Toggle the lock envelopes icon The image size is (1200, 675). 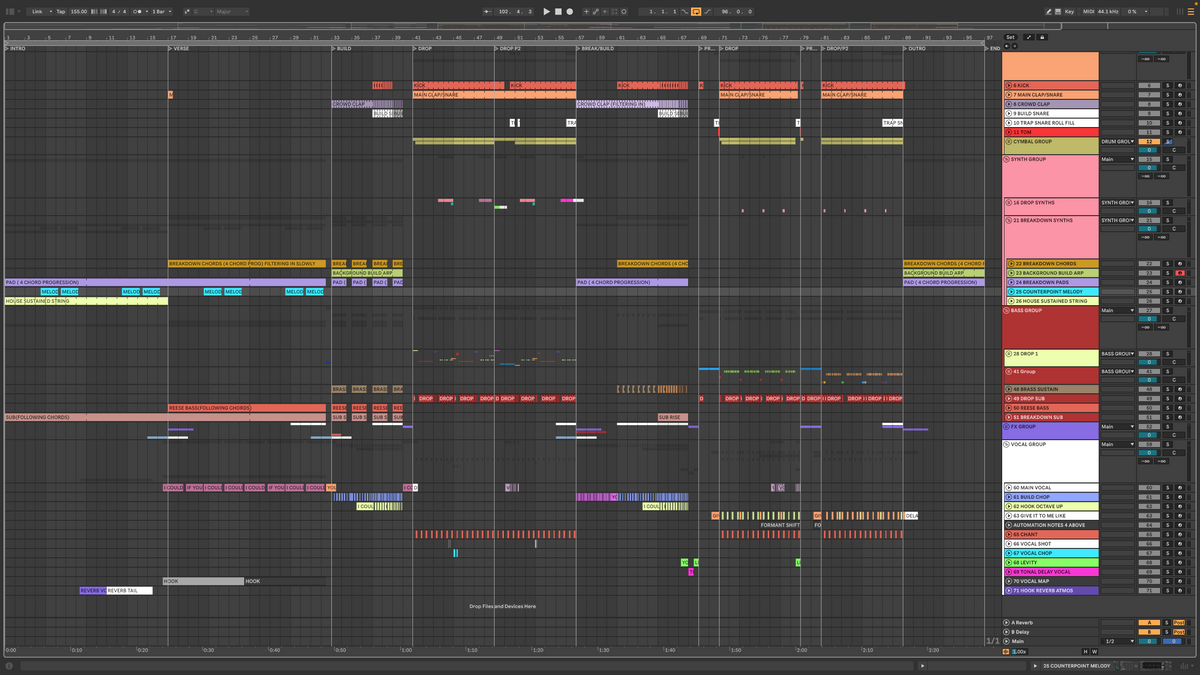[x=1041, y=37]
